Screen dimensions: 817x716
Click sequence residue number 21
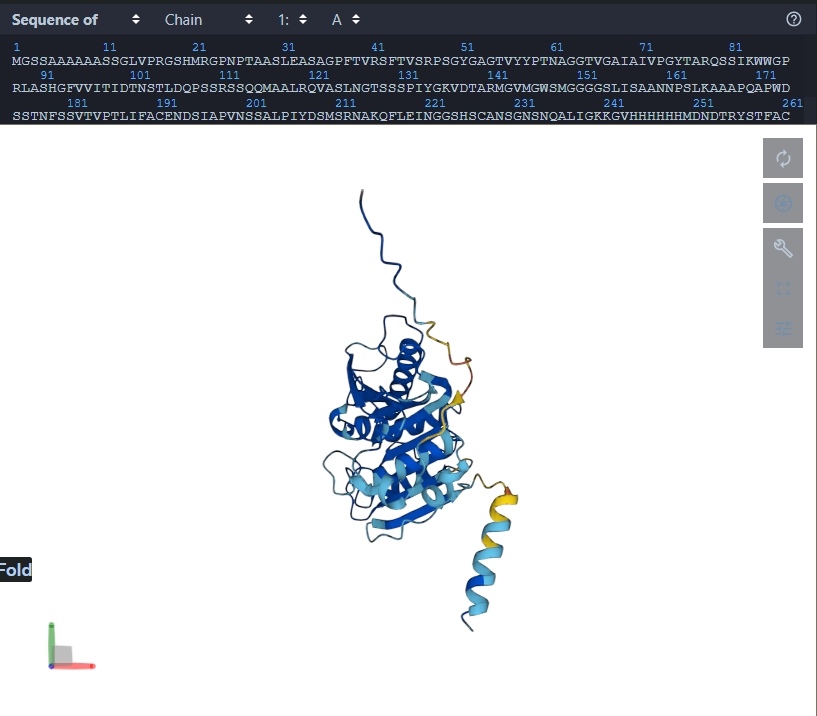point(199,47)
